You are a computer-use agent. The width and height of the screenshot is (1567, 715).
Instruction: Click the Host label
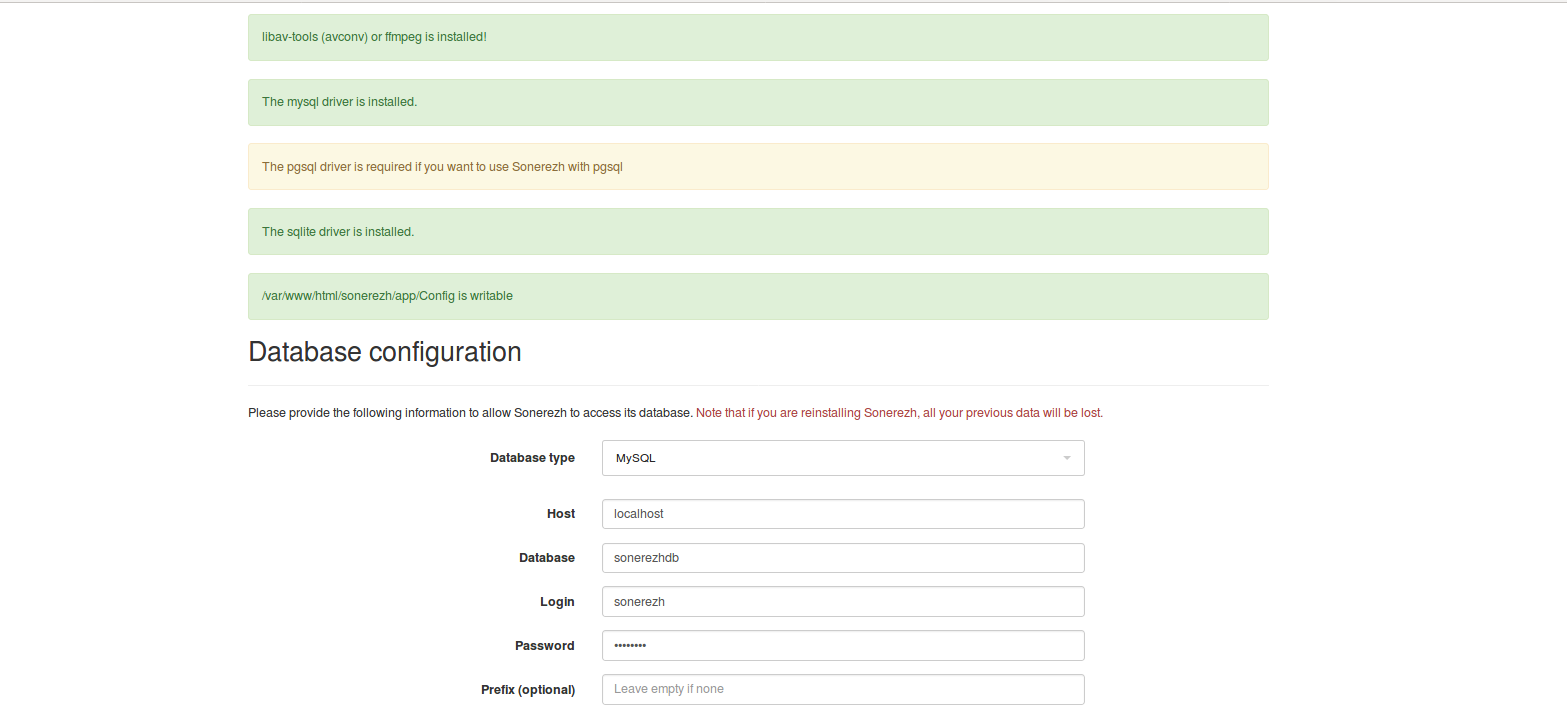[x=561, y=514]
